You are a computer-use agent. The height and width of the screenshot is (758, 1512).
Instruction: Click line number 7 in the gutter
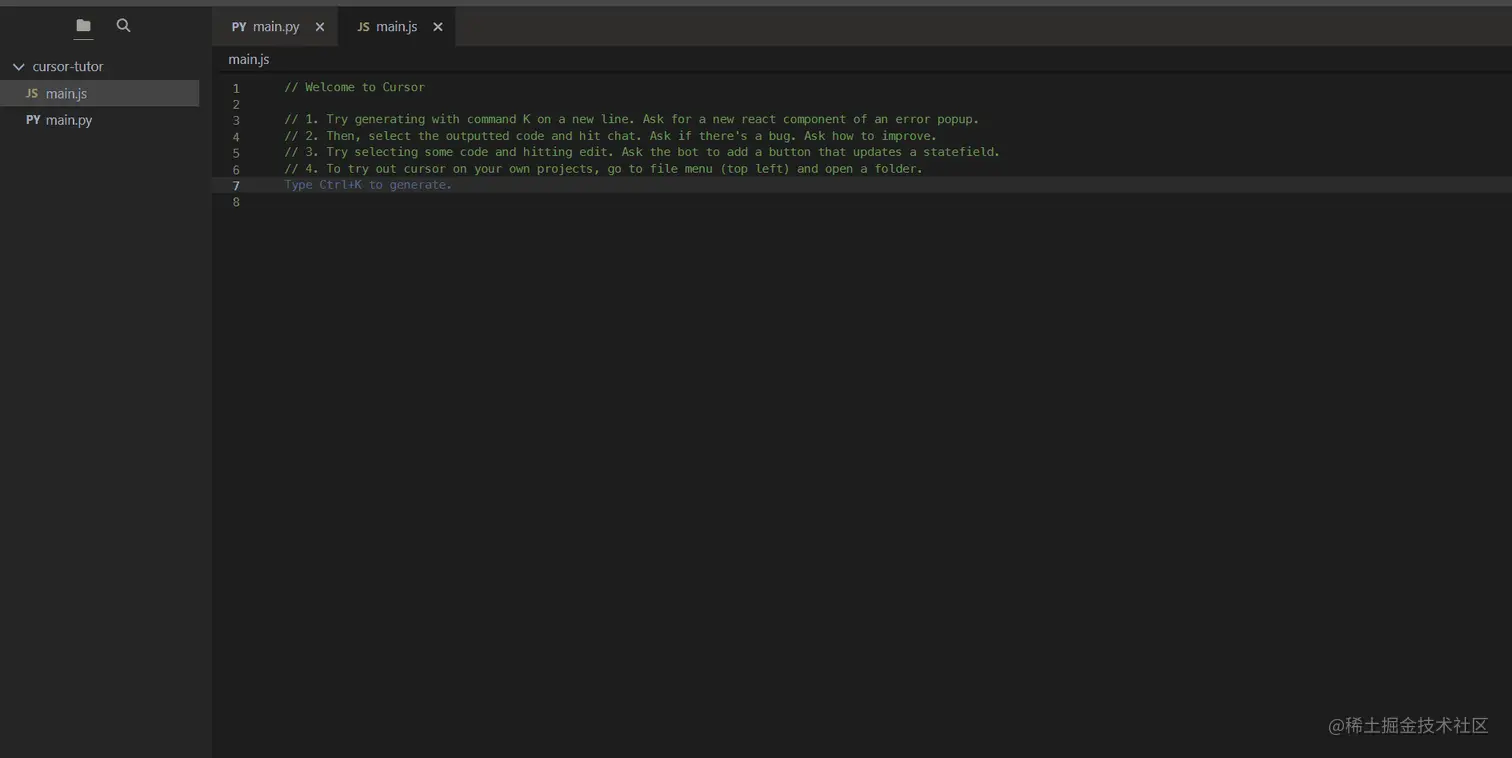pyautogui.click(x=236, y=185)
